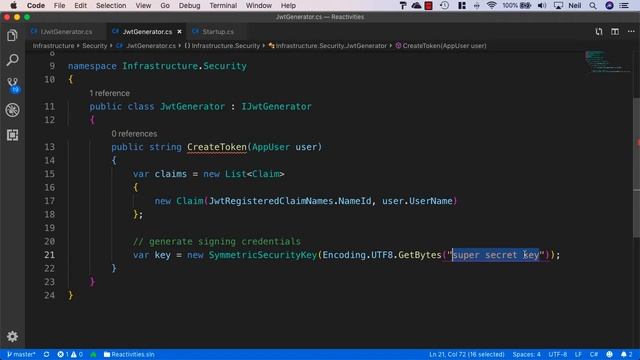Image resolution: width=640 pixels, height=360 pixels.
Task: Click the JwtRegisteredClaimNames identifier on line 17
Action: pyautogui.click(x=271, y=201)
